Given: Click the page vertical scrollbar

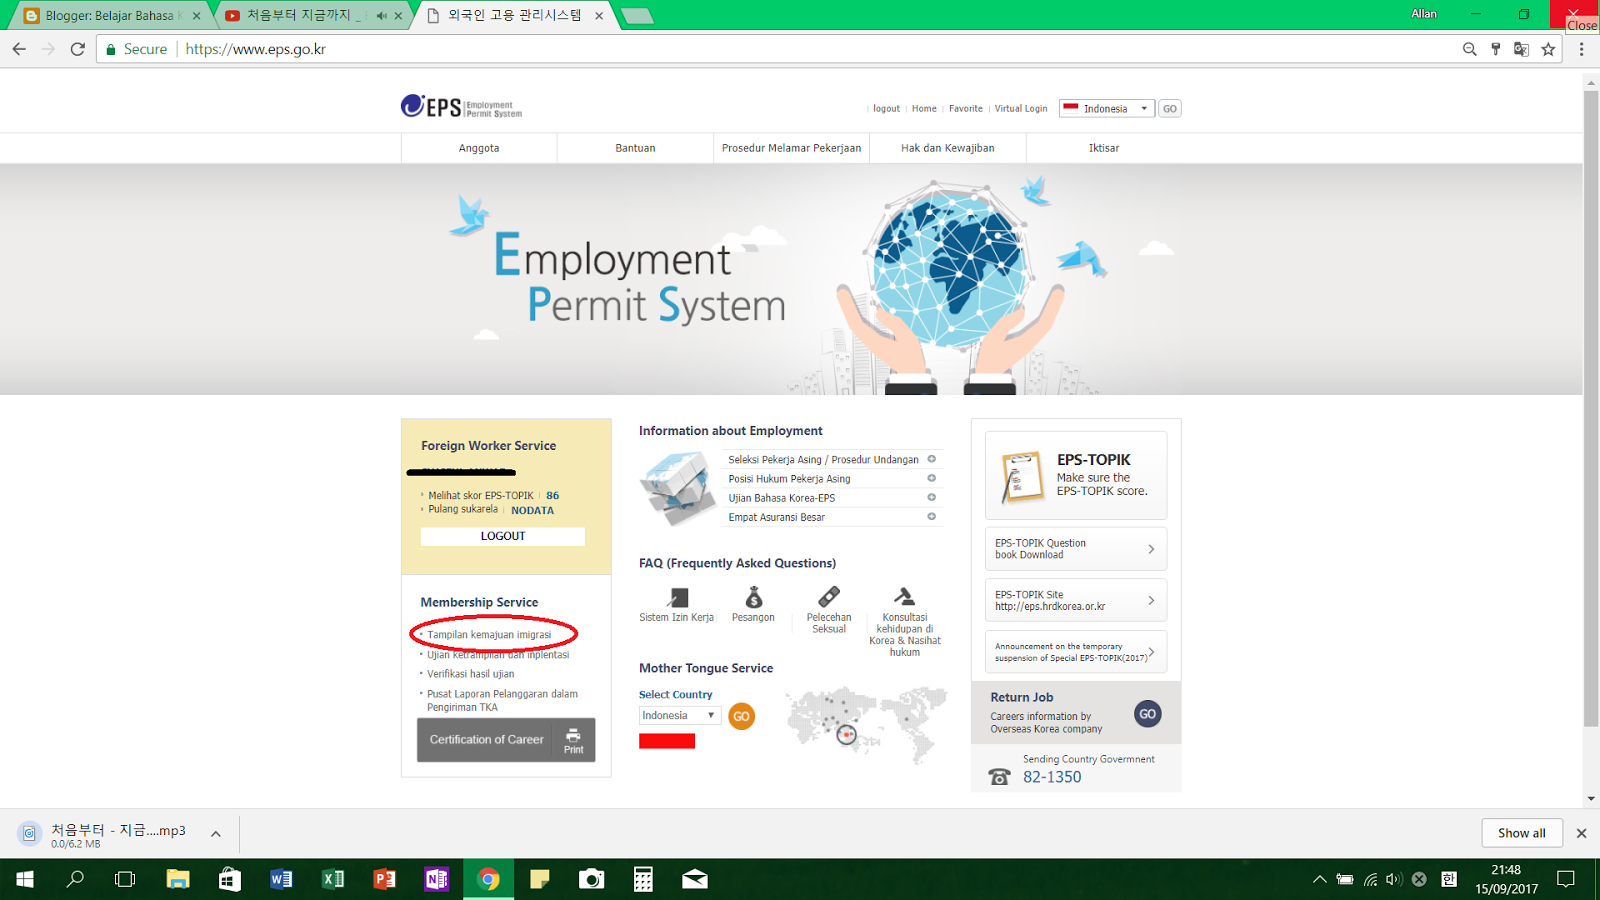Looking at the screenshot, I should click(1590, 408).
